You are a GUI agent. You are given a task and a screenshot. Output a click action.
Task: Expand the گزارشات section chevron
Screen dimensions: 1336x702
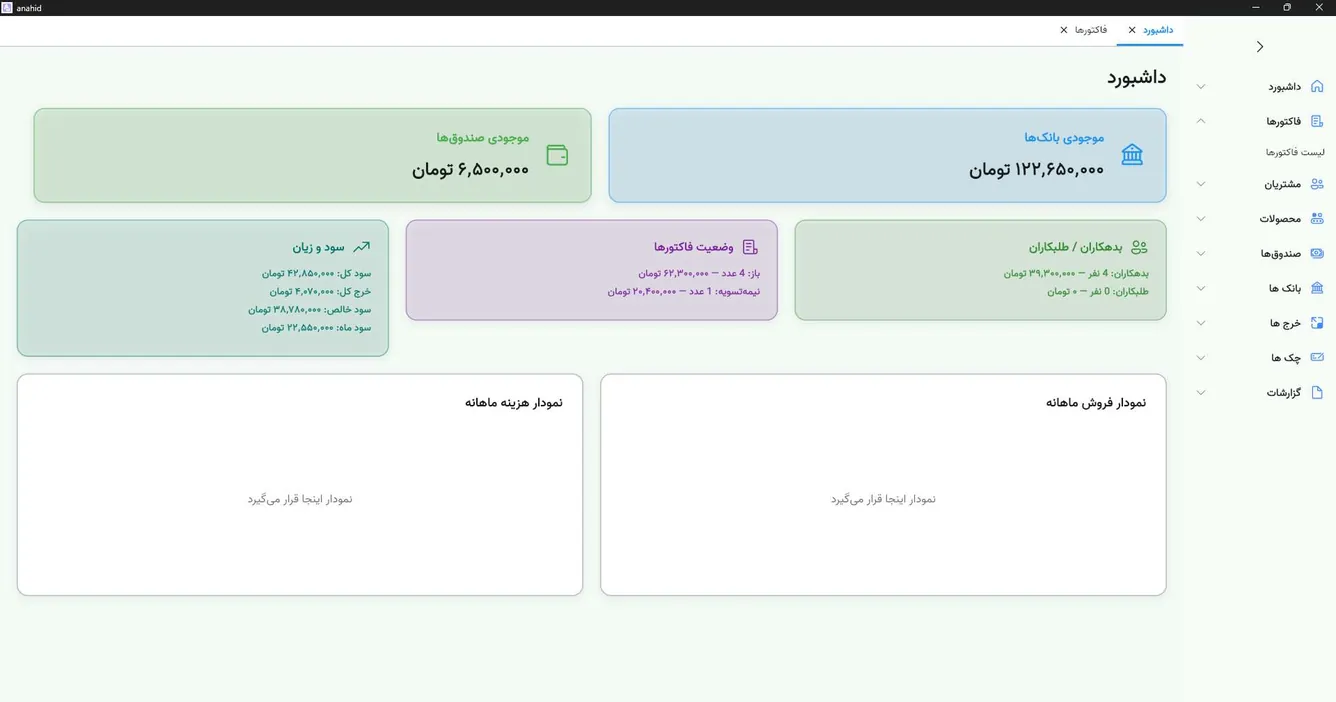1201,392
